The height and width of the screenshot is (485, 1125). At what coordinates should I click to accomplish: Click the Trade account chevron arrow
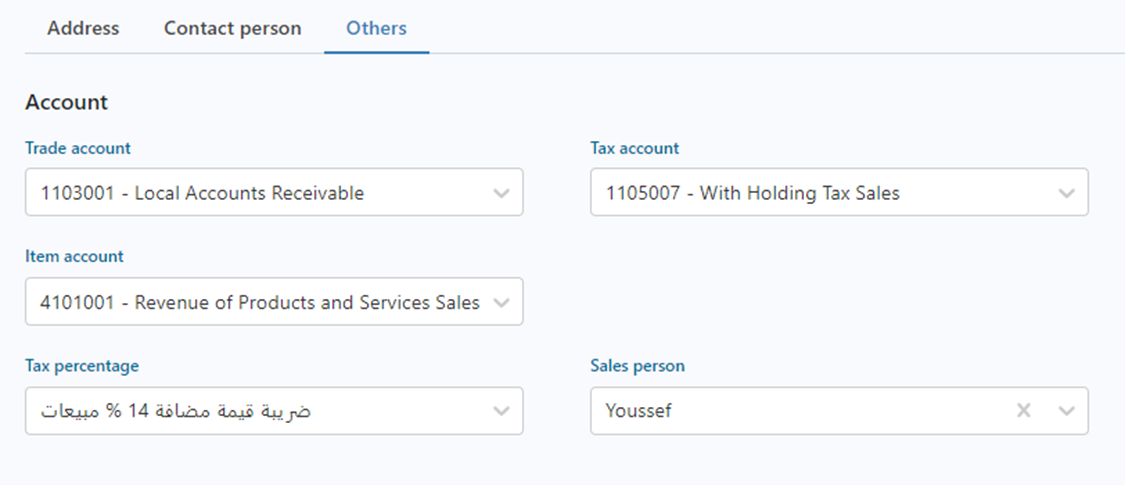pyautogui.click(x=502, y=193)
